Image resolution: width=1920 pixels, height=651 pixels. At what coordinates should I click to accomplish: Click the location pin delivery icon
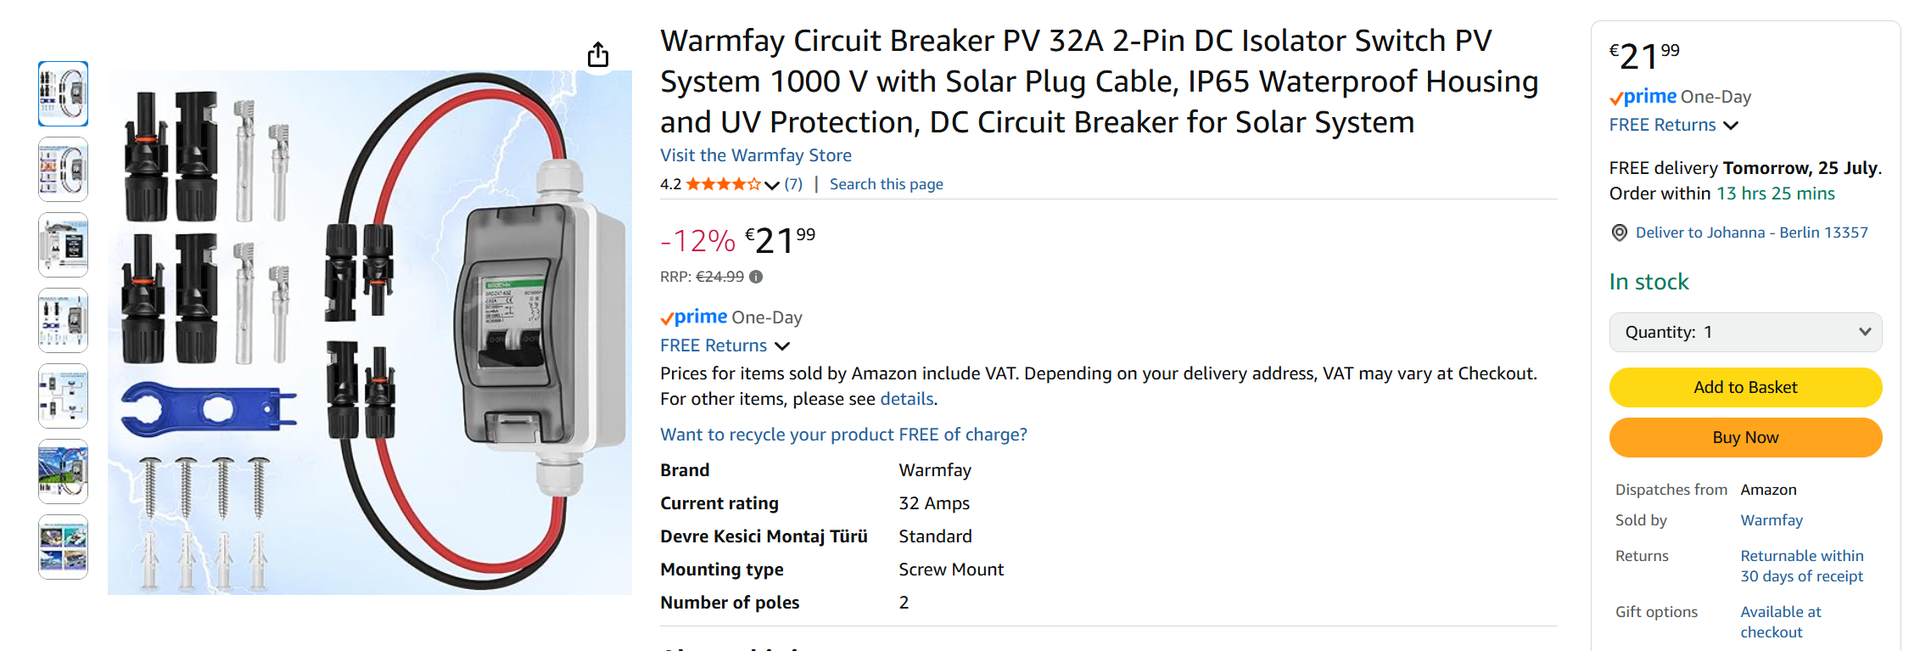(x=1619, y=233)
